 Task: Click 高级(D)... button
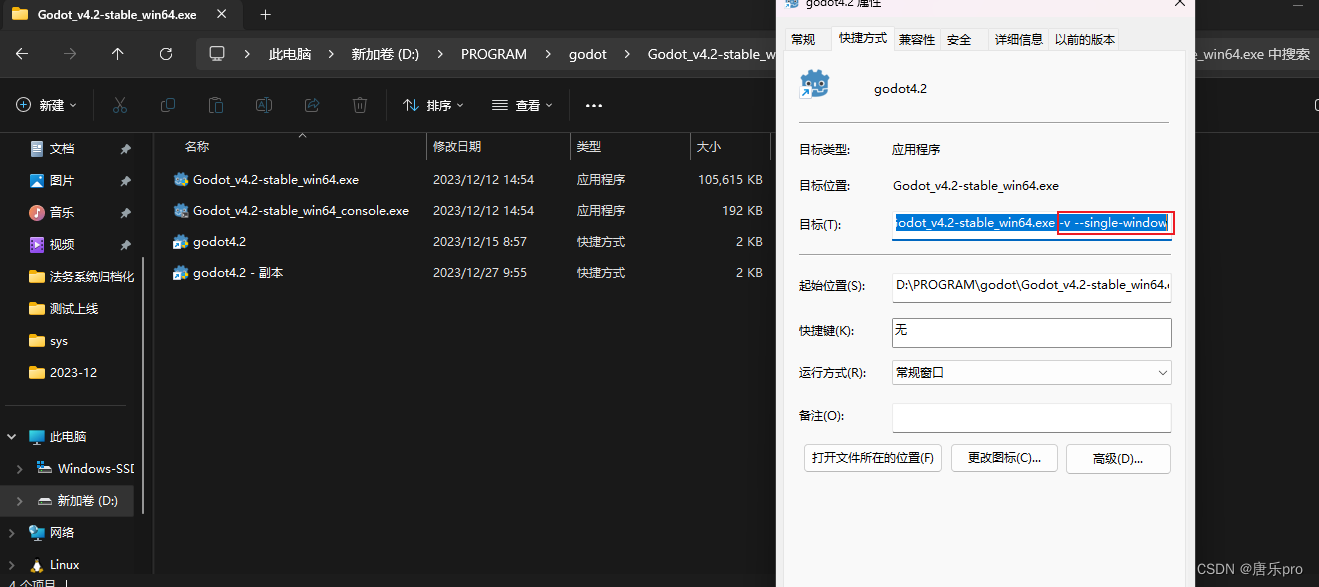(1118, 459)
